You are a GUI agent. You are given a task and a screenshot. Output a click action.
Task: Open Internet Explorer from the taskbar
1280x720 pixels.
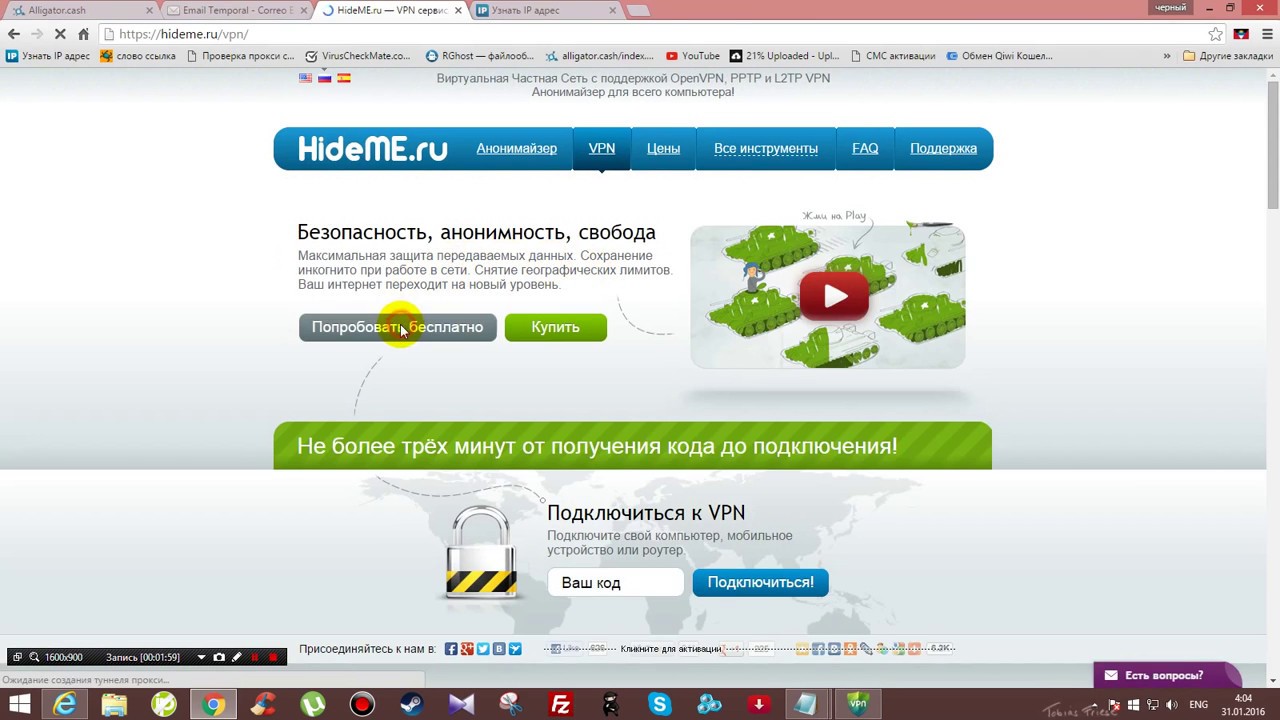[65, 704]
